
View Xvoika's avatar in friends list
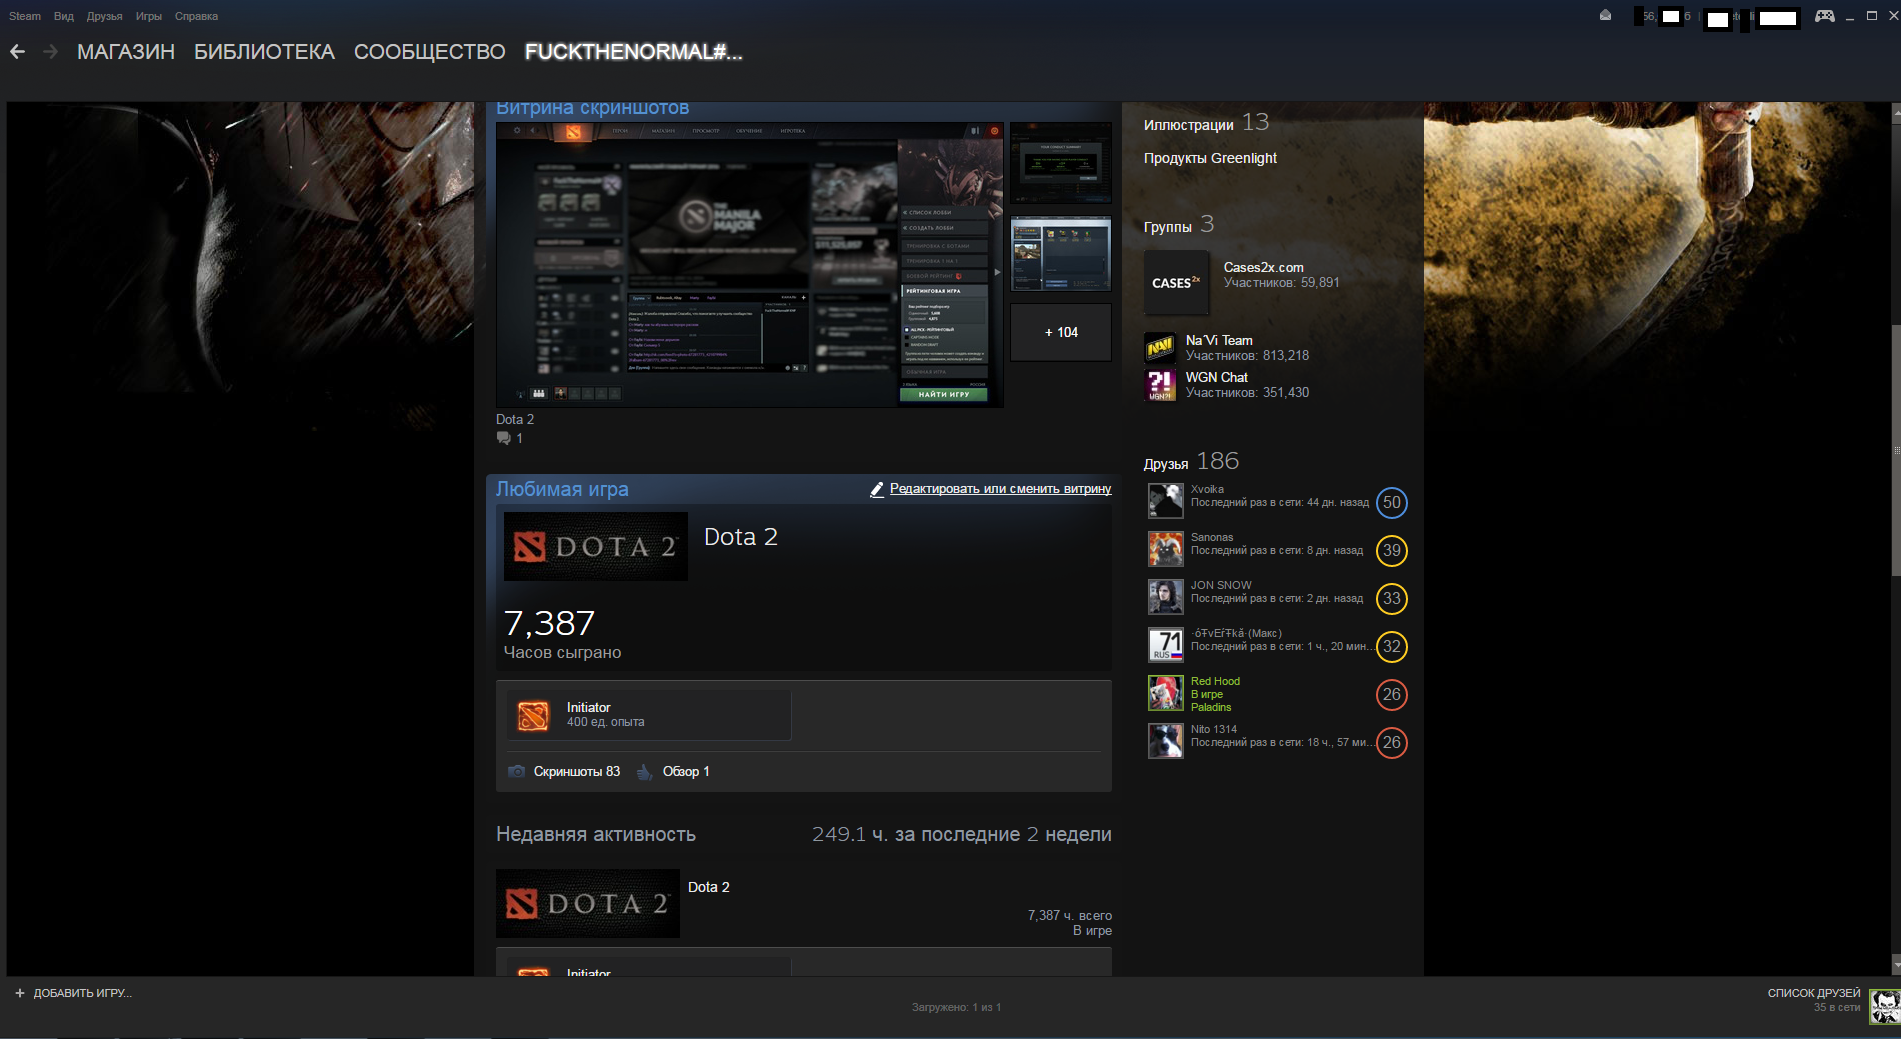coord(1165,501)
